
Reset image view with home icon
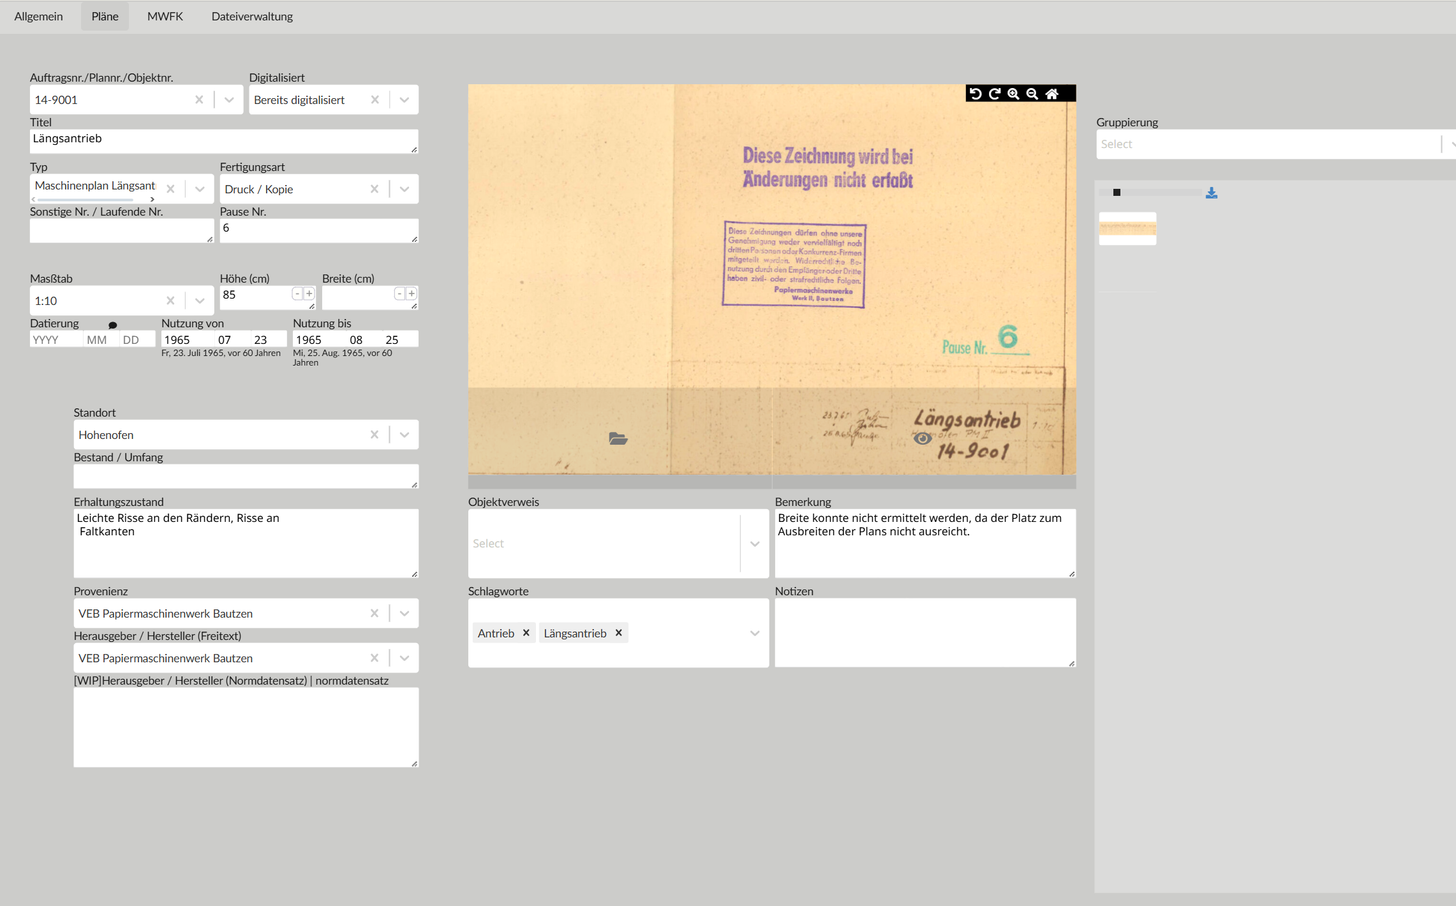(1052, 94)
